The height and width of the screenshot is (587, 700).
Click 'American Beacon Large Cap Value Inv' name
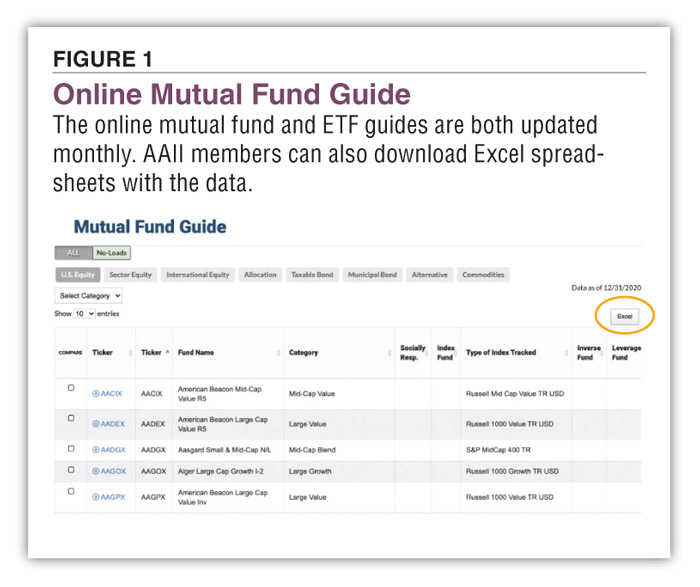223,497
